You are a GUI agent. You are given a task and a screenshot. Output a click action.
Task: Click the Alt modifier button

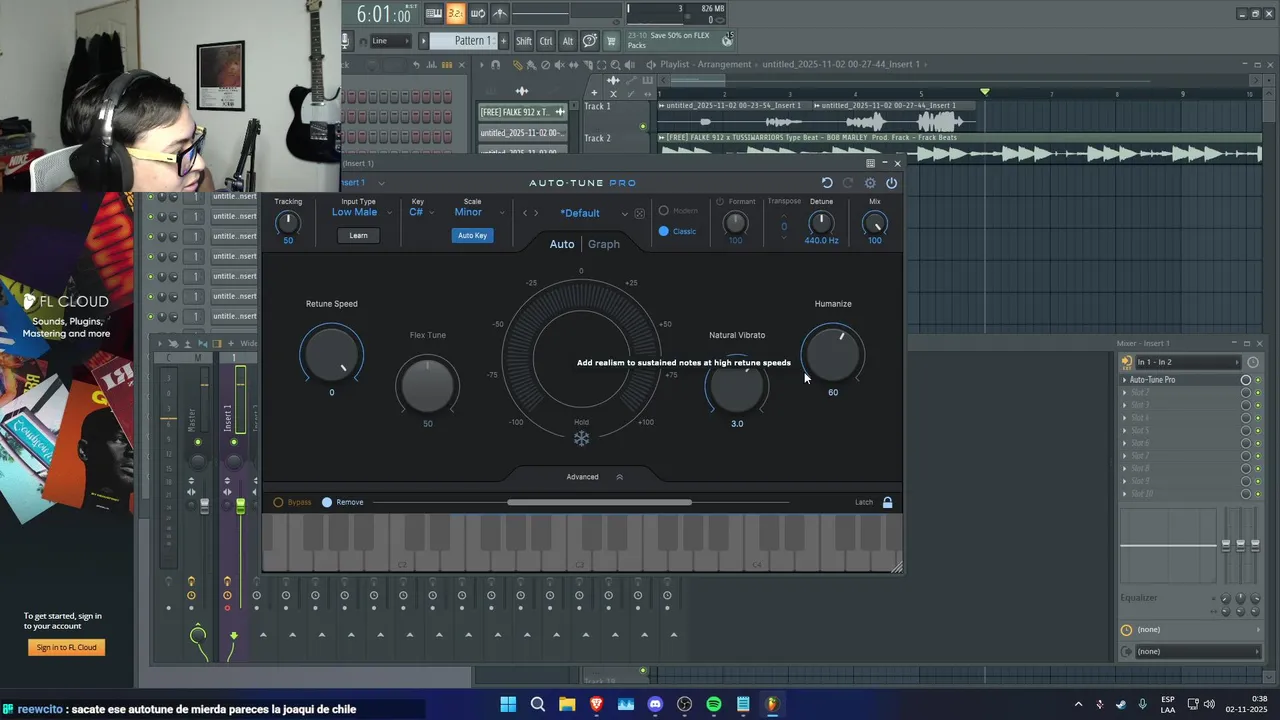568,41
